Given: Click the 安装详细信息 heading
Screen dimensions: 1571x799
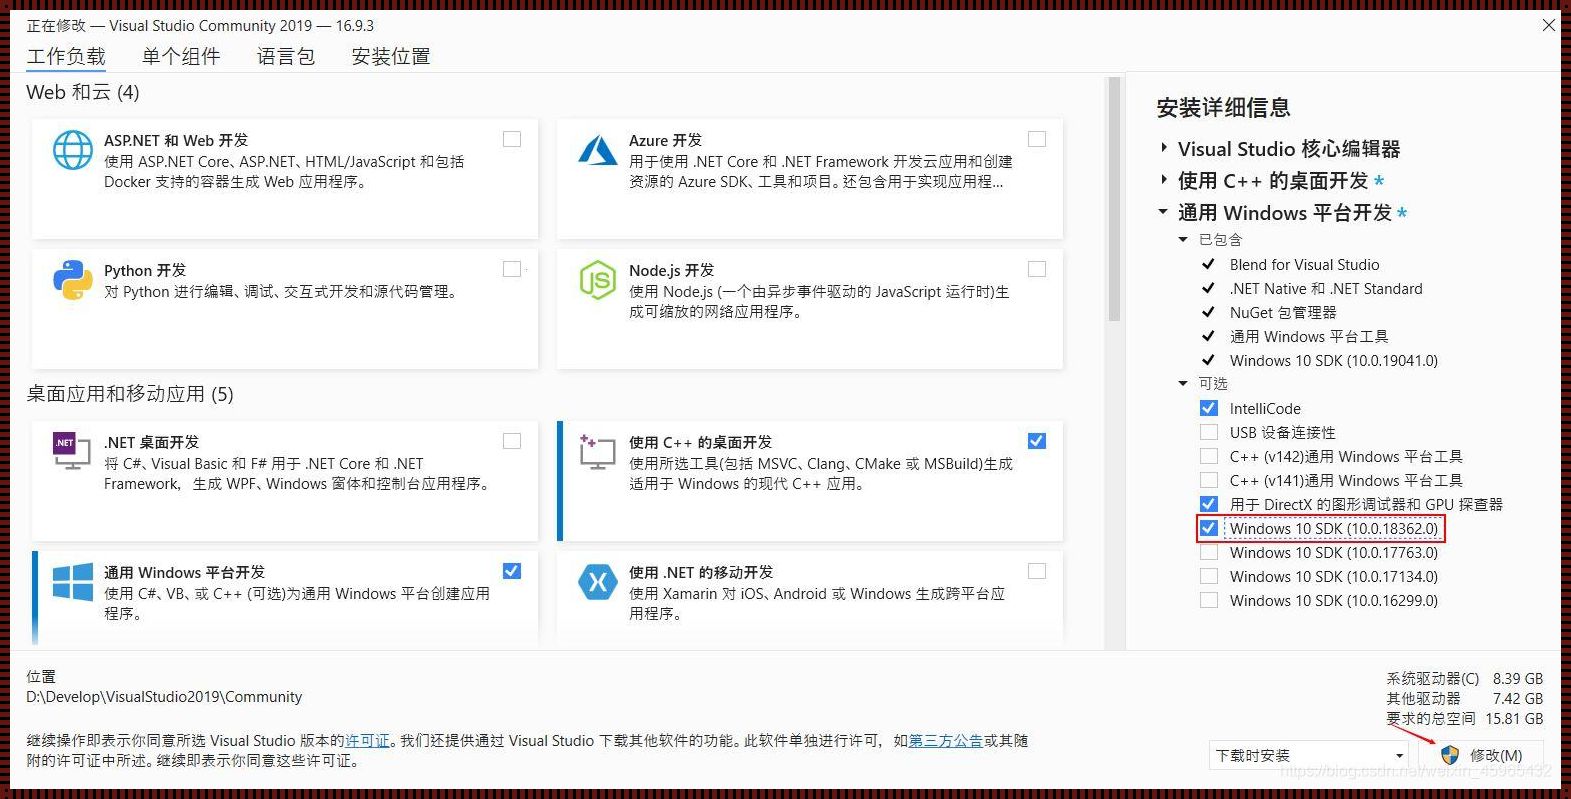Looking at the screenshot, I should click(x=1223, y=107).
